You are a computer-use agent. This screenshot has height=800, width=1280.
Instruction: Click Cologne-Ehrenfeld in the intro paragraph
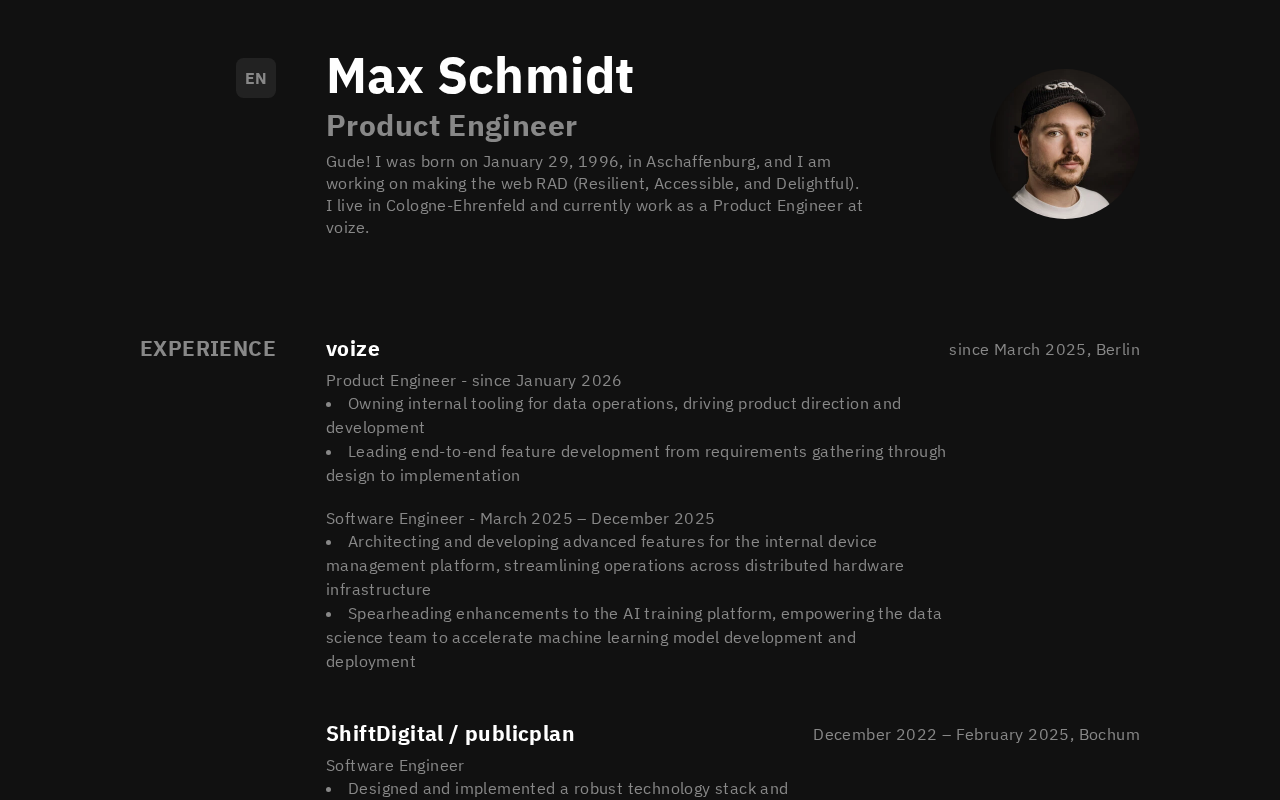click(457, 206)
